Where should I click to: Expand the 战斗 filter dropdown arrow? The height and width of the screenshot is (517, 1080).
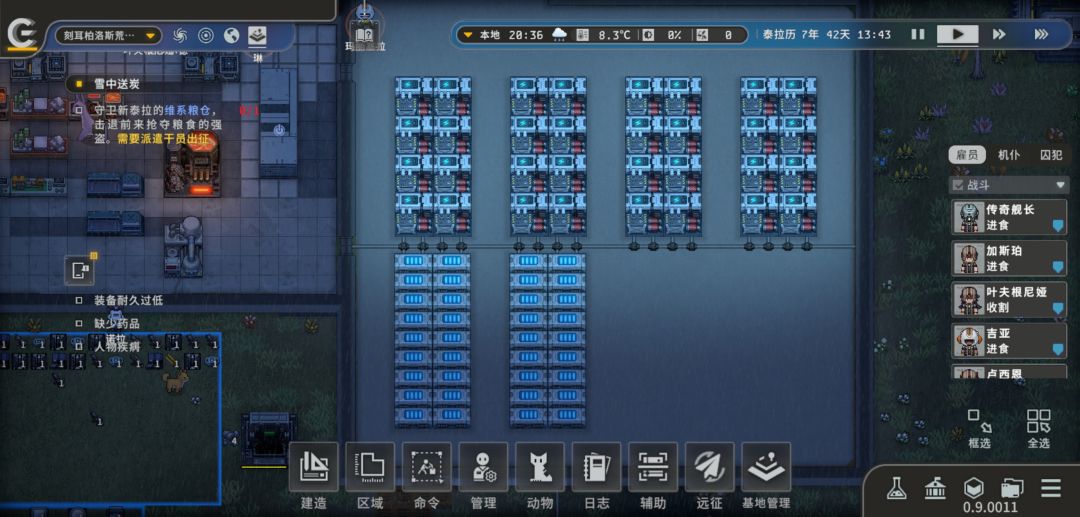[x=1059, y=185]
